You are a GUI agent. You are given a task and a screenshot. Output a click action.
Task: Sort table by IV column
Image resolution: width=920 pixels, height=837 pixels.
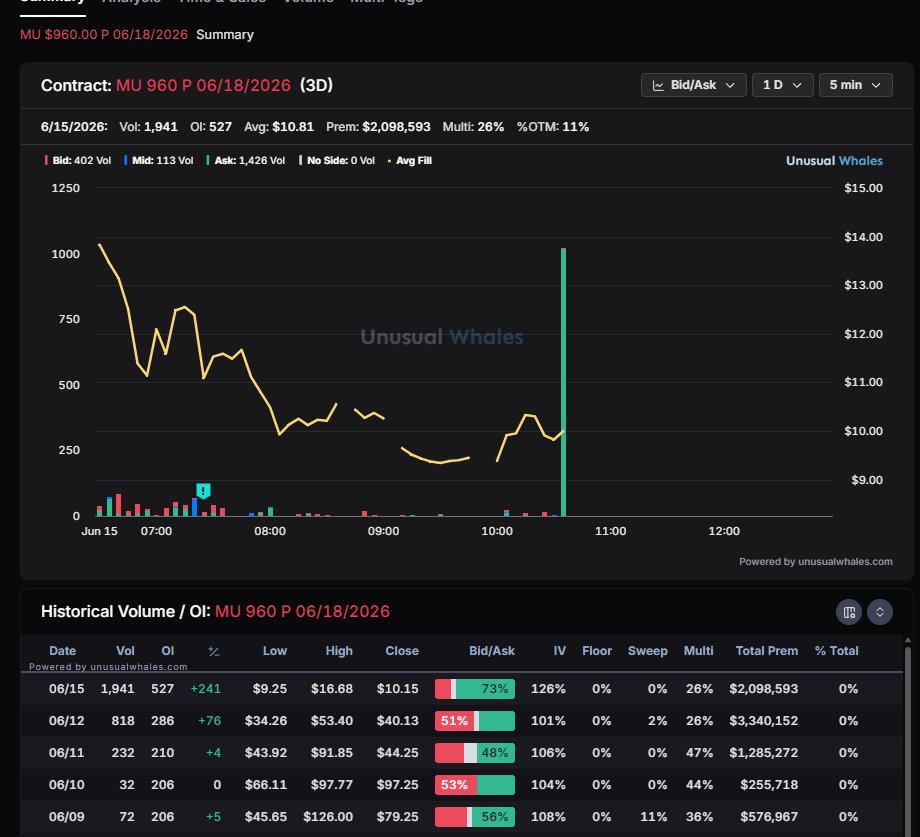(x=560, y=650)
